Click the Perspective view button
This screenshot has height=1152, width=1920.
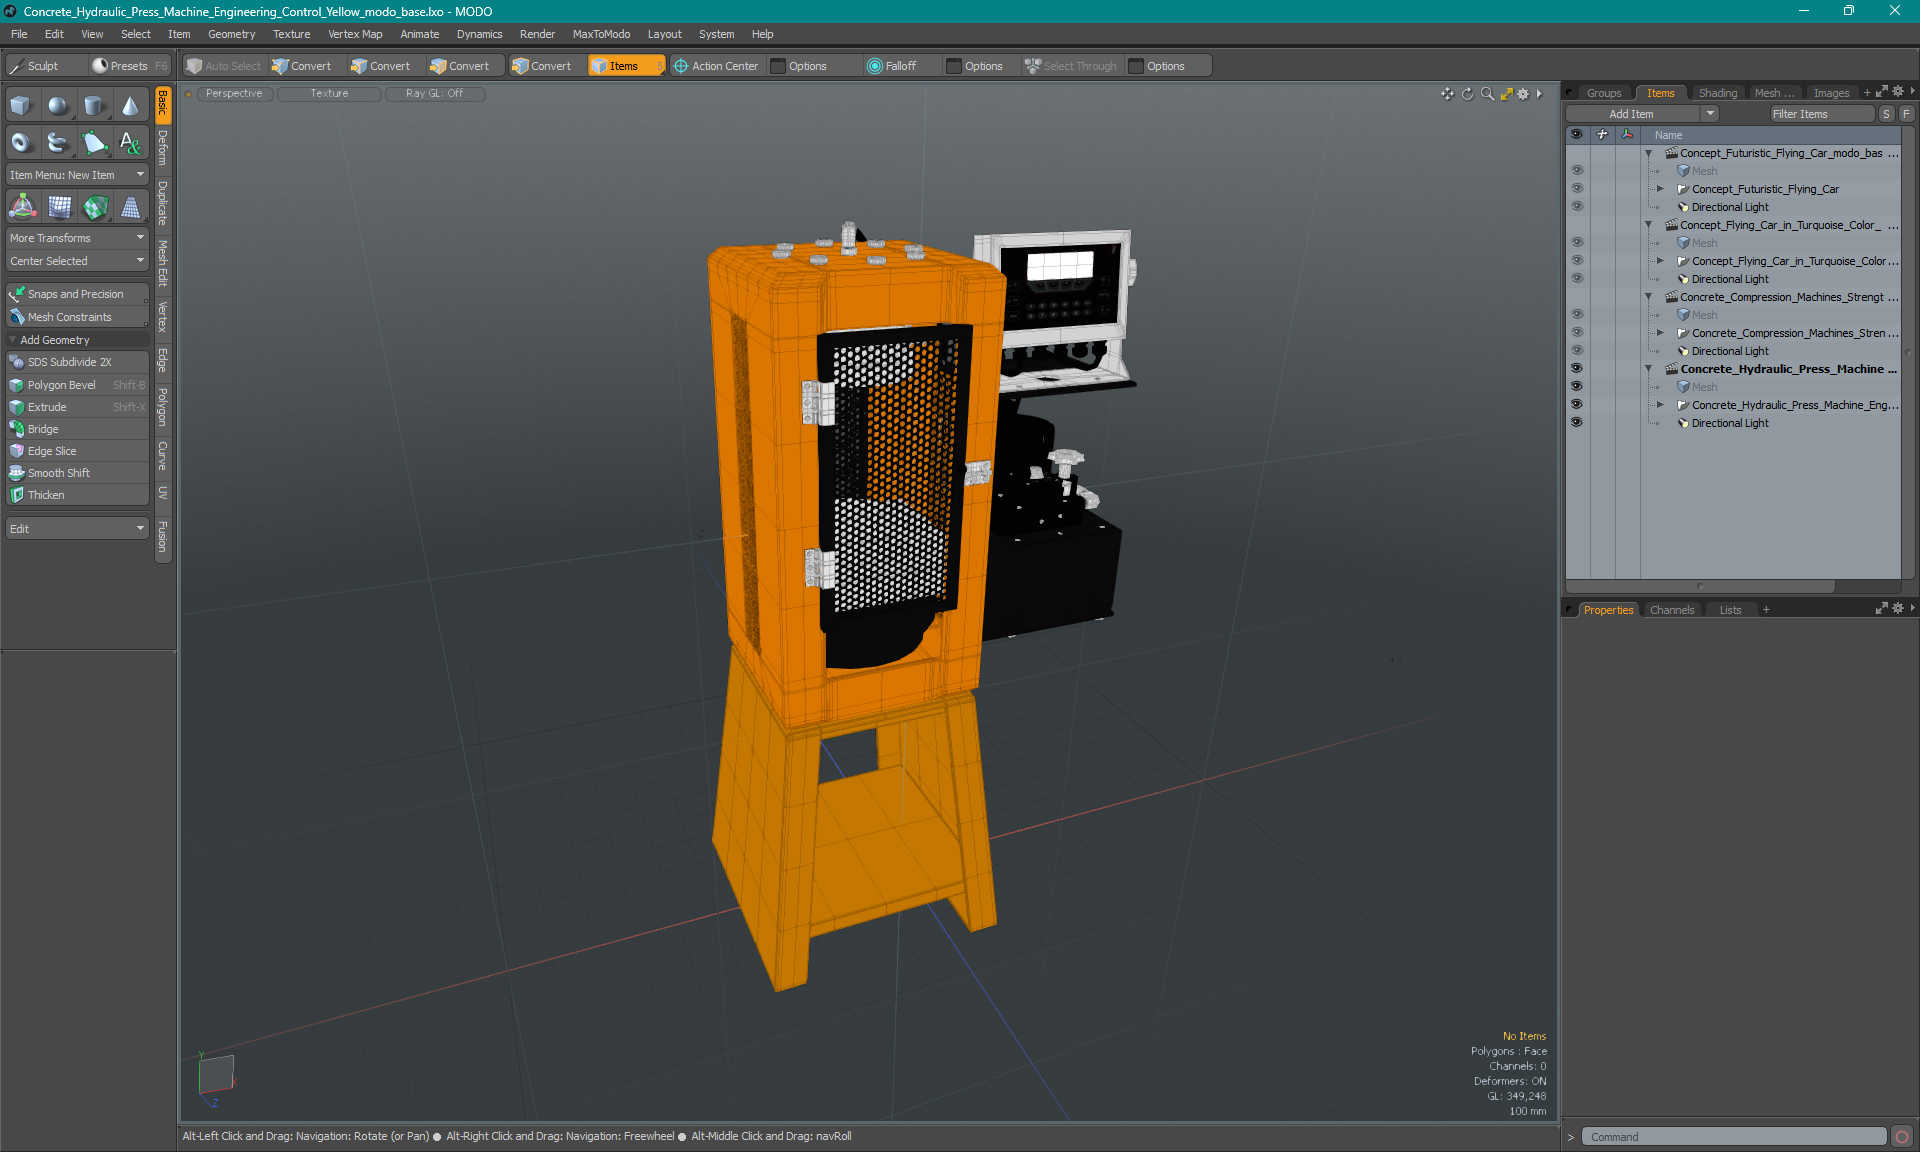(234, 94)
